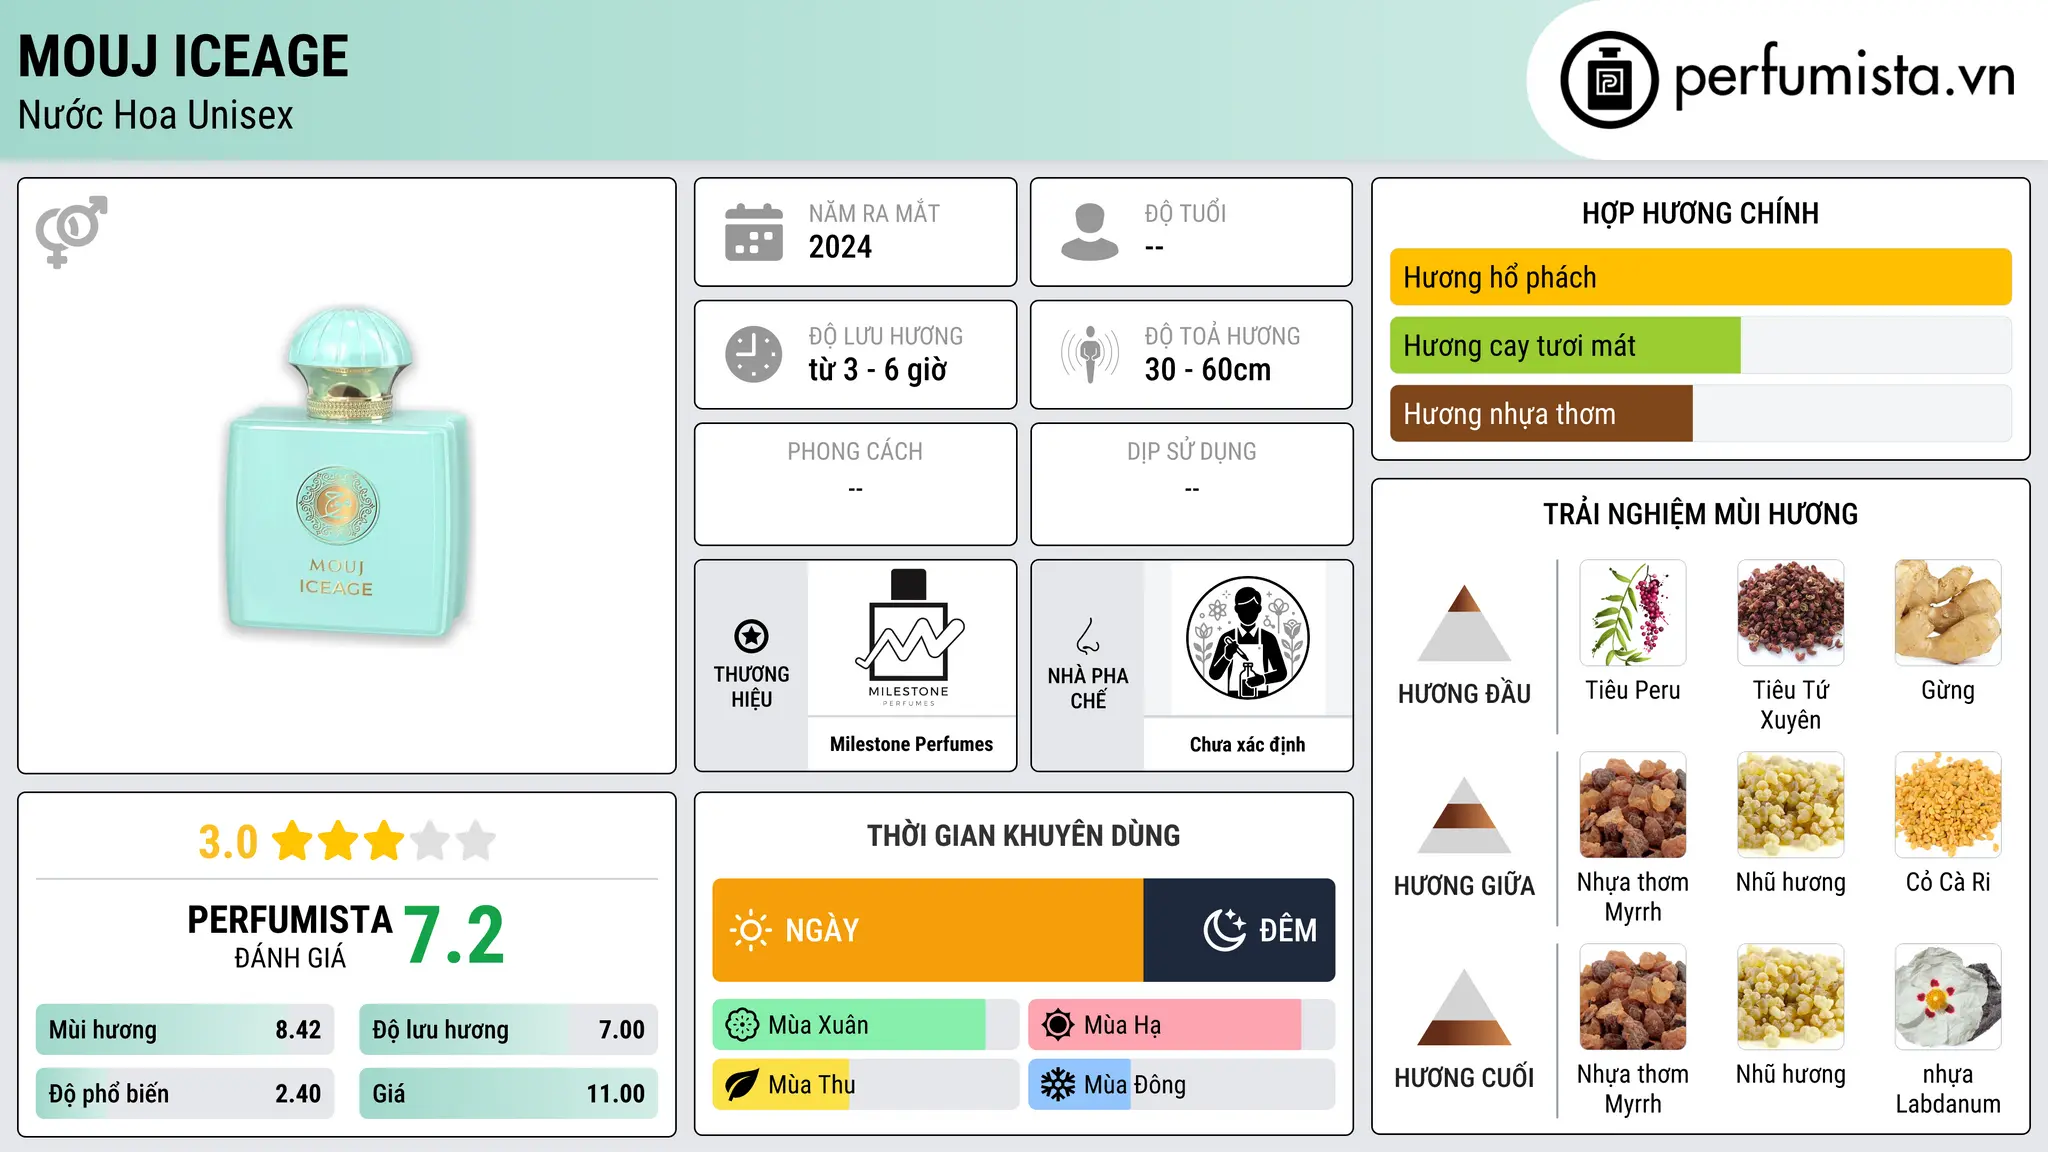The image size is (2048, 1152).
Task: Click the Mùa Hạ season bar label
Action: 1122,1025
